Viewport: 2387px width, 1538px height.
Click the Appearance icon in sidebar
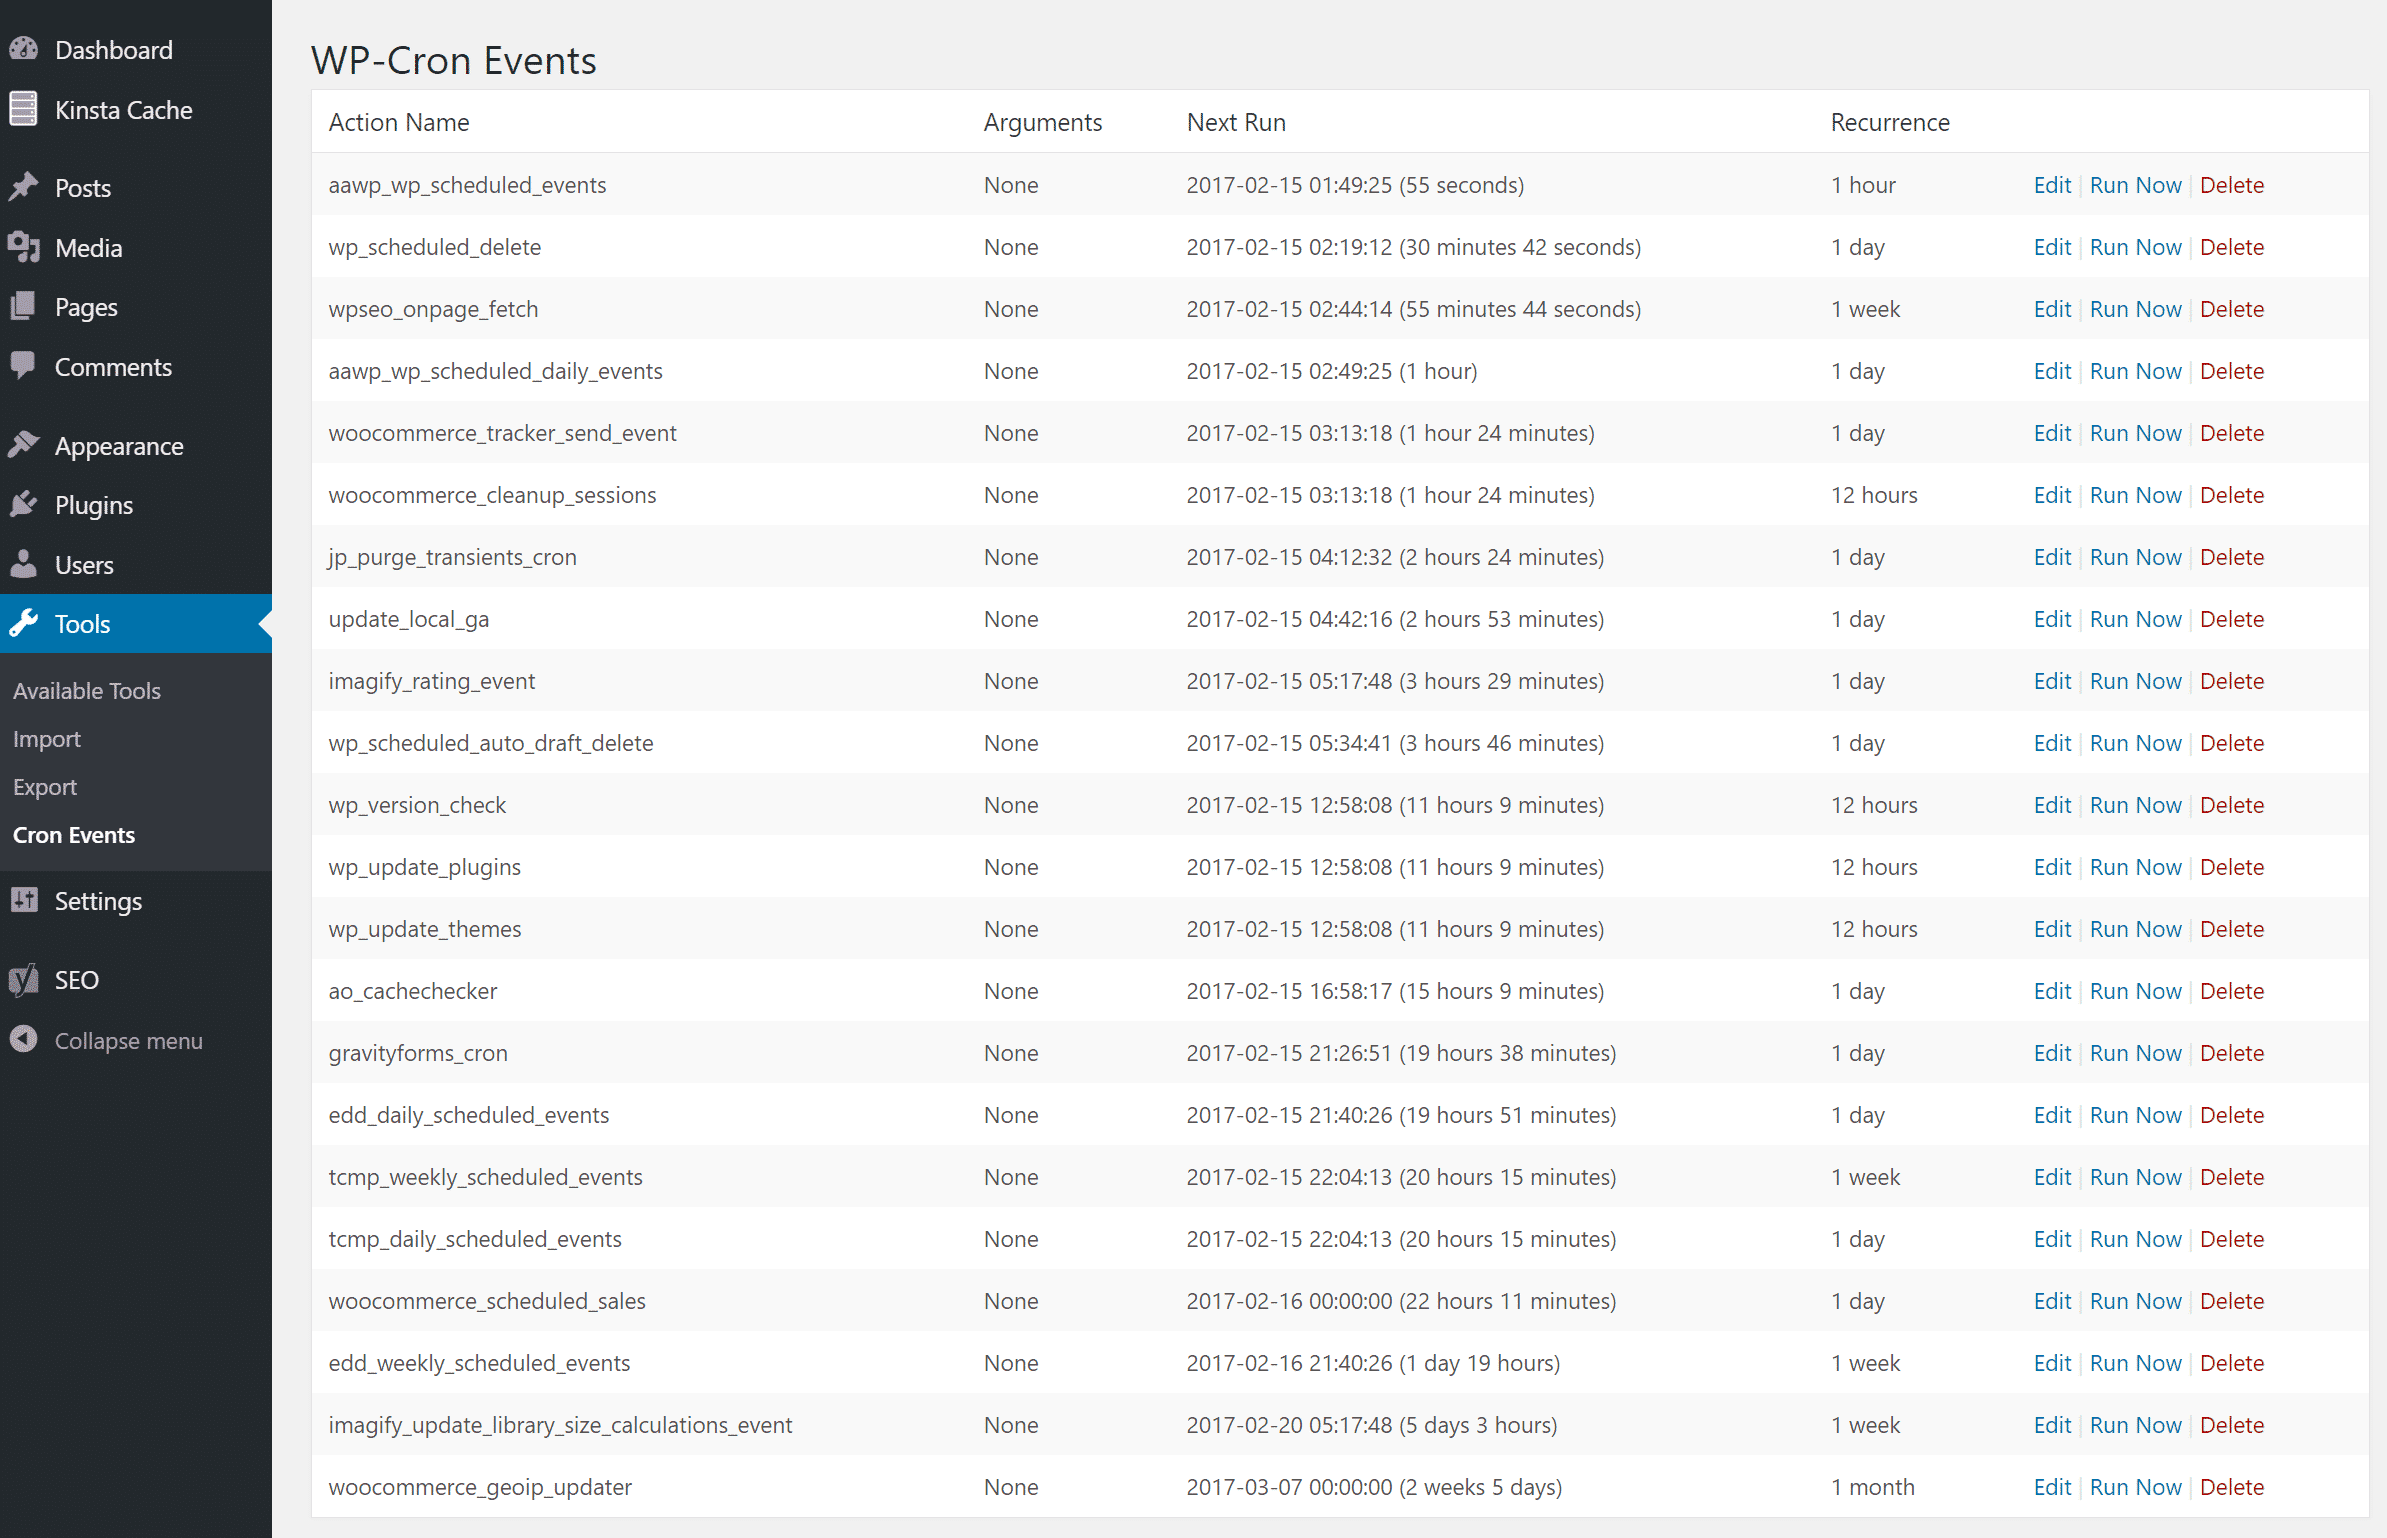(x=26, y=444)
